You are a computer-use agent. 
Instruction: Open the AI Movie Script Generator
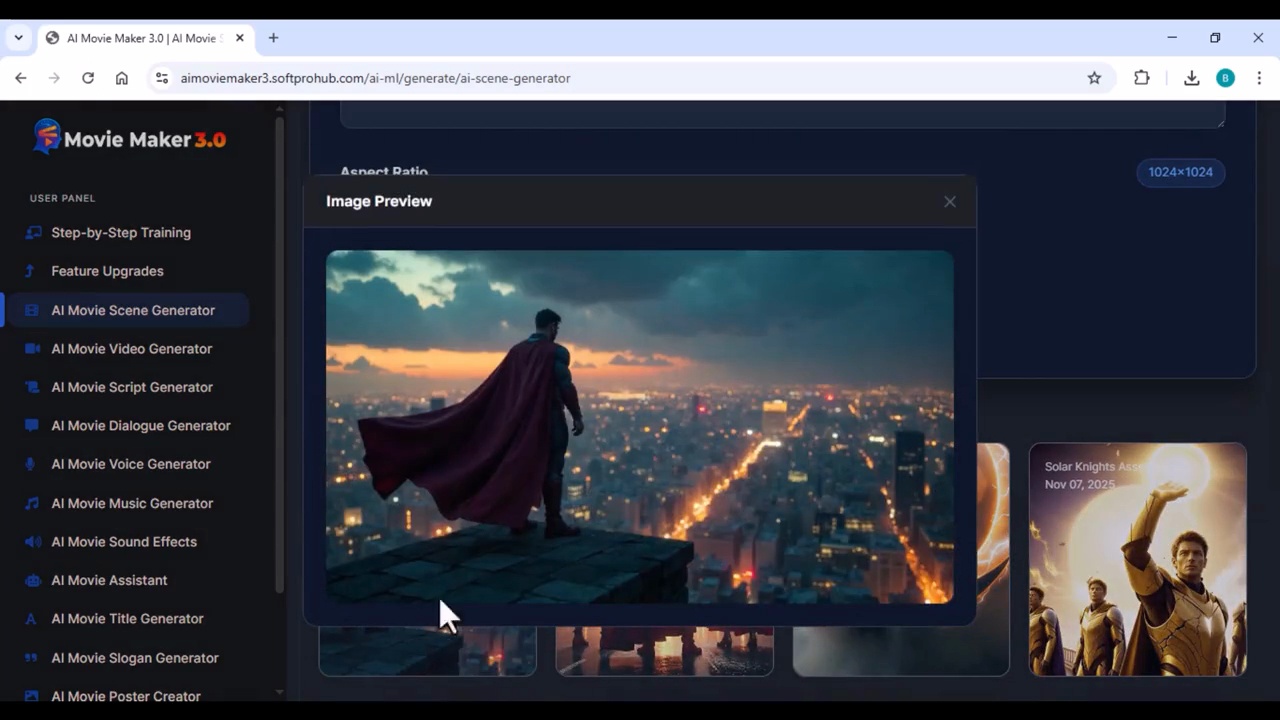tap(132, 387)
